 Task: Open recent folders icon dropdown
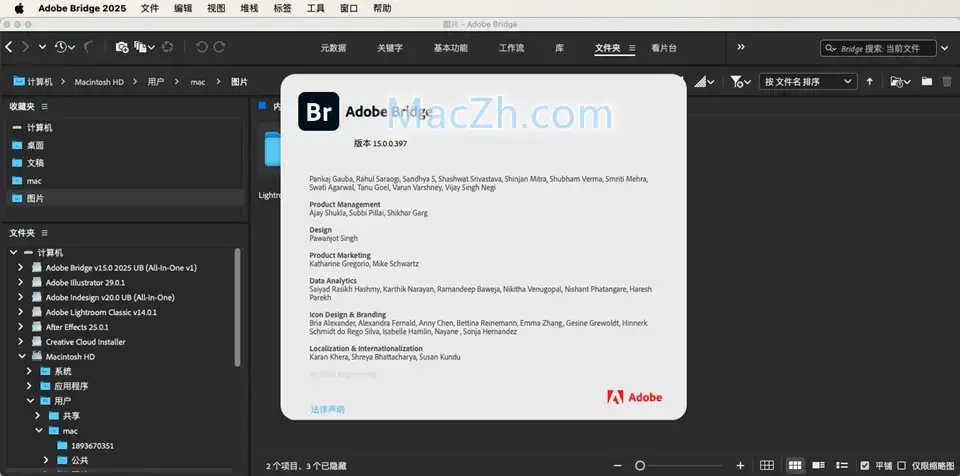pyautogui.click(x=900, y=81)
